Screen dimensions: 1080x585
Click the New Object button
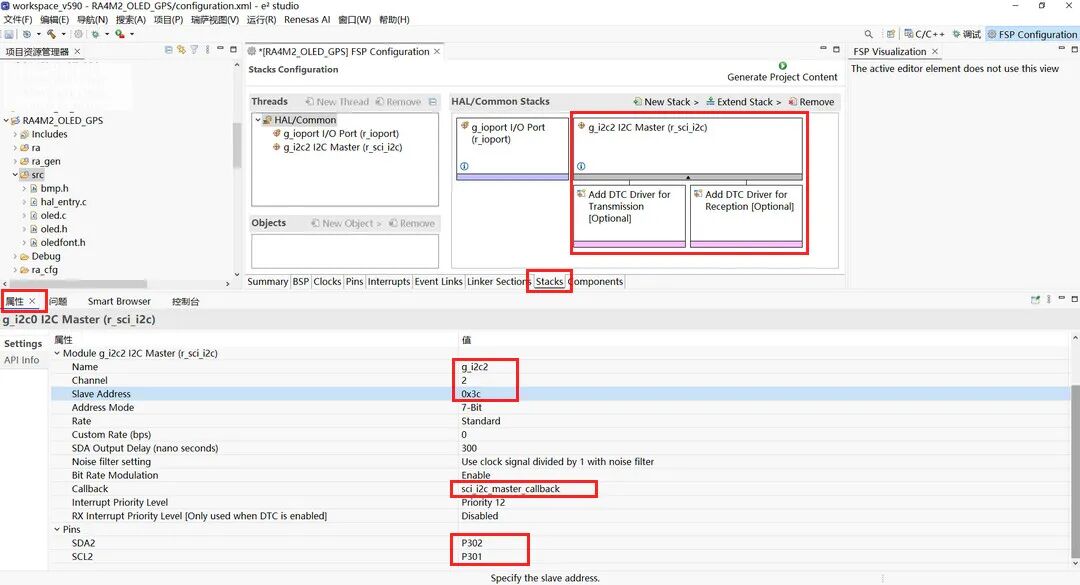click(x=346, y=223)
